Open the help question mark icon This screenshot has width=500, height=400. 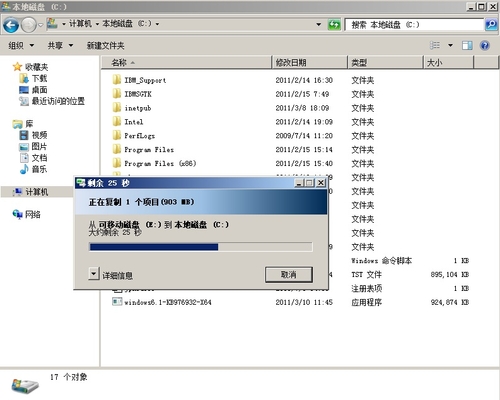(x=485, y=45)
